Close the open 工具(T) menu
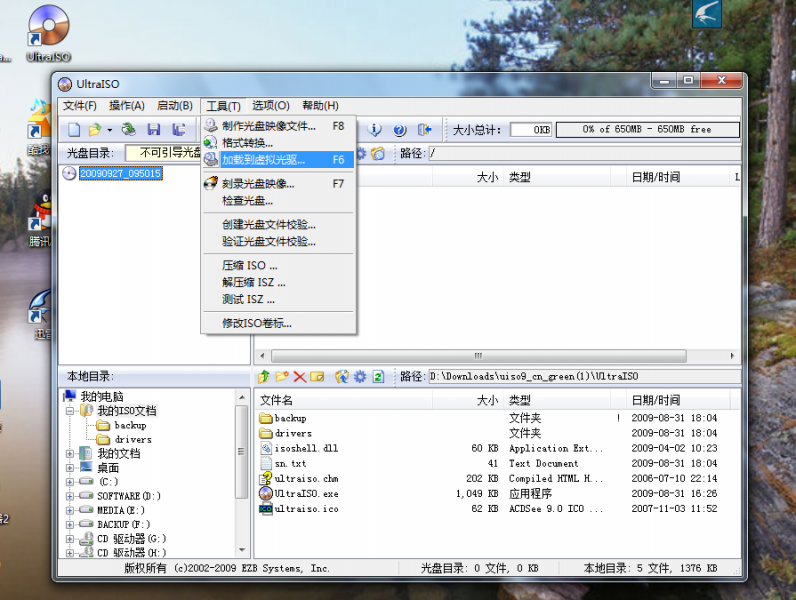 (x=223, y=106)
